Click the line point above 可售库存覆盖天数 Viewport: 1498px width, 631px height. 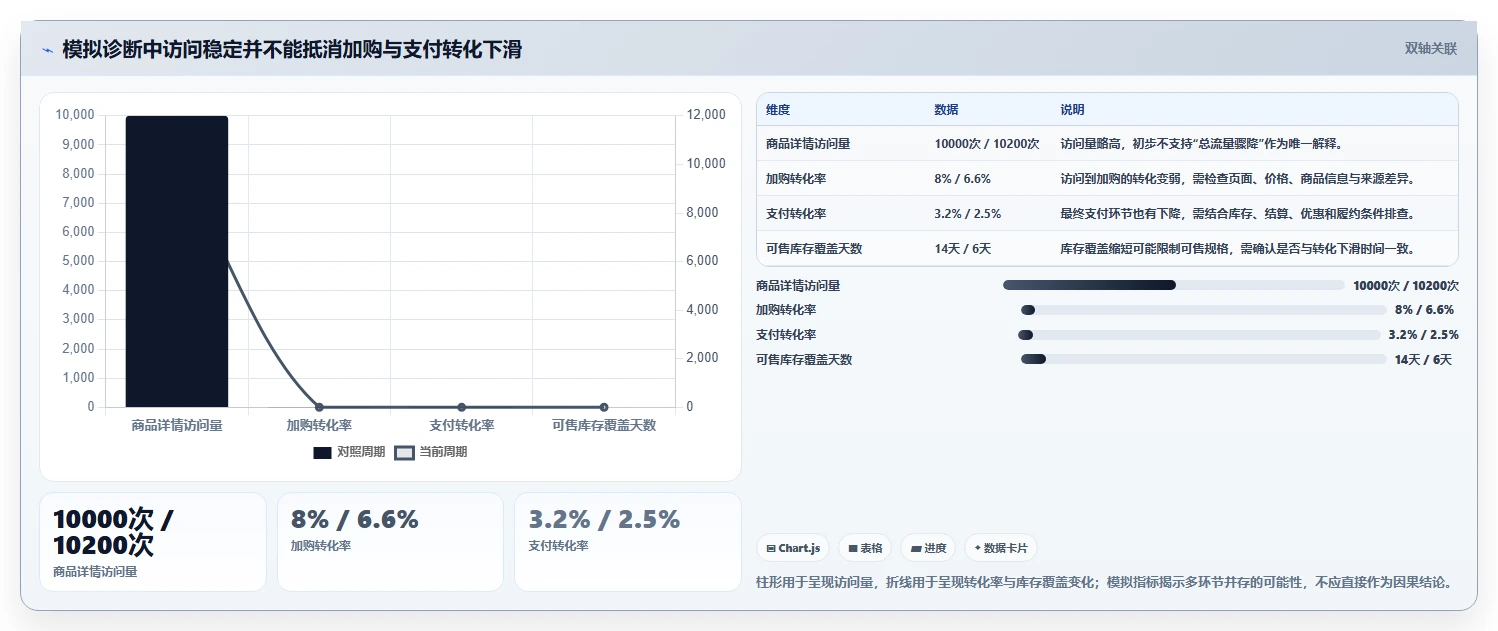(603, 407)
